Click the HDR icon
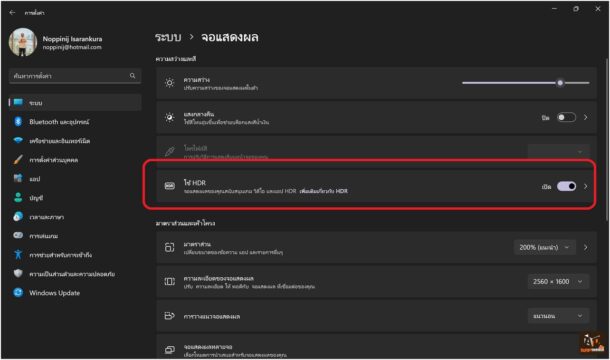Screen dimensions: 610x360 pyautogui.click(x=169, y=186)
